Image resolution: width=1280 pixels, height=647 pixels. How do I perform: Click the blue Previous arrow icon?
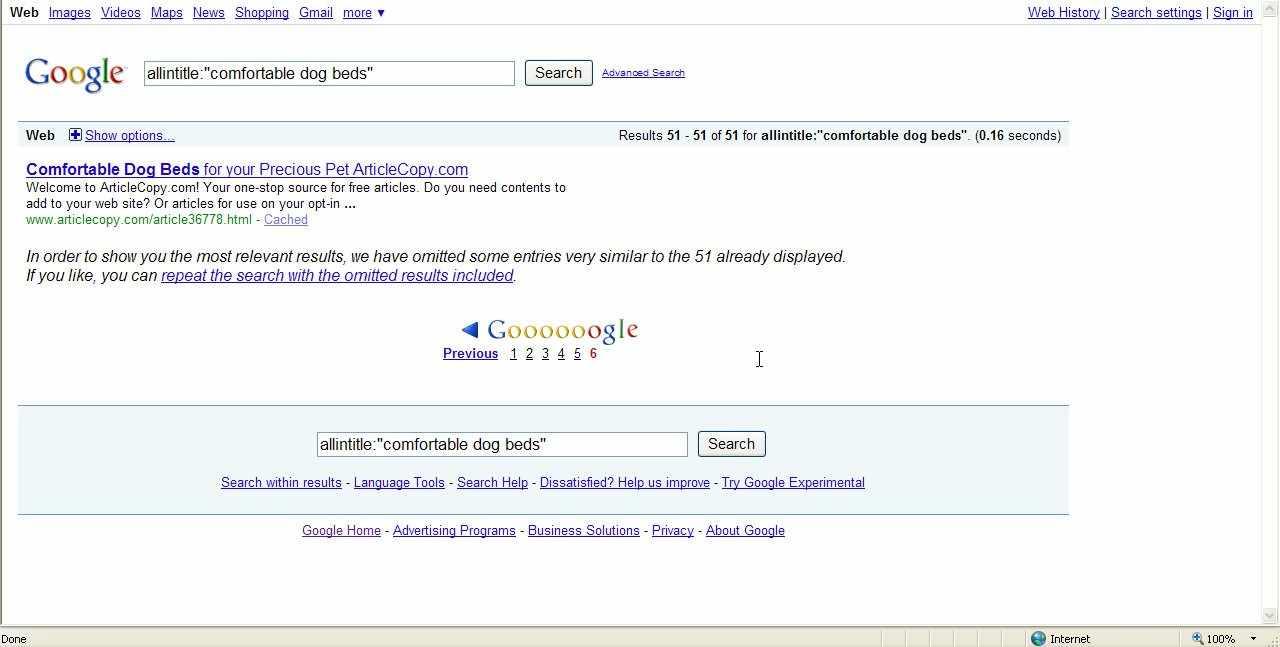coord(470,330)
